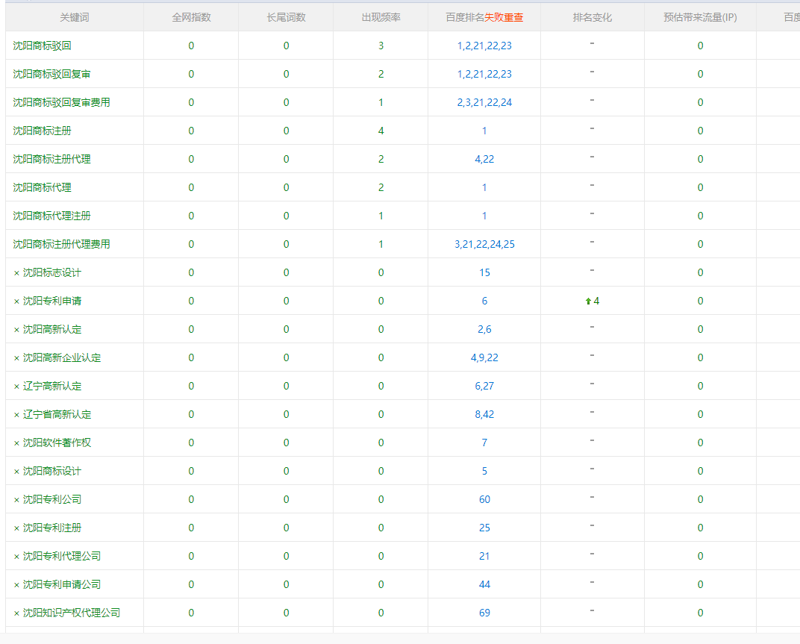The height and width of the screenshot is (644, 800).
Task: Open the keyword 沈阳商标代理注册
Action: (x=52, y=216)
